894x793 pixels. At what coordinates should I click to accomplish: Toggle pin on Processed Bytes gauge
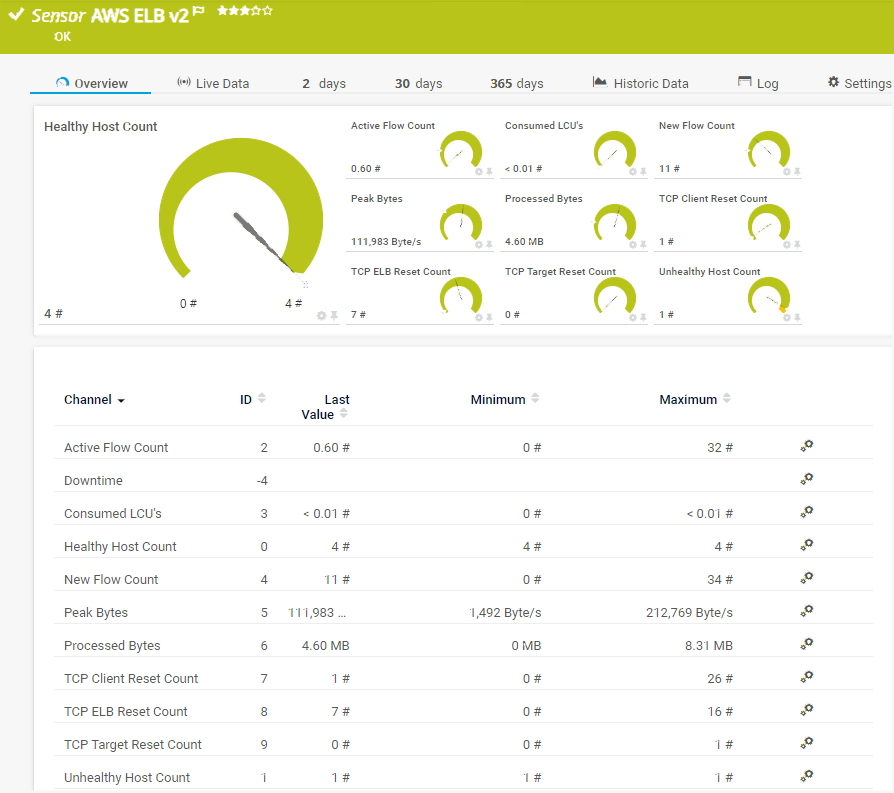(x=643, y=245)
